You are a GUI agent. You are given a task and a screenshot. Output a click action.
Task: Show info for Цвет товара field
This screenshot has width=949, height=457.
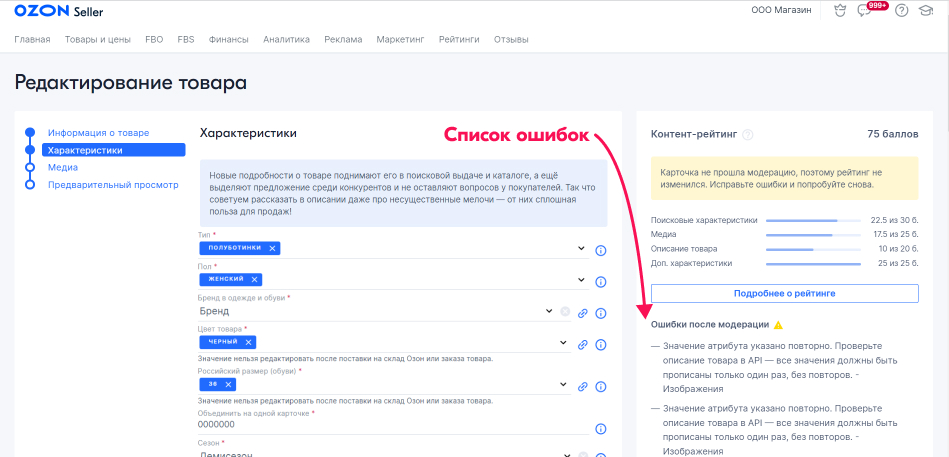coord(601,344)
